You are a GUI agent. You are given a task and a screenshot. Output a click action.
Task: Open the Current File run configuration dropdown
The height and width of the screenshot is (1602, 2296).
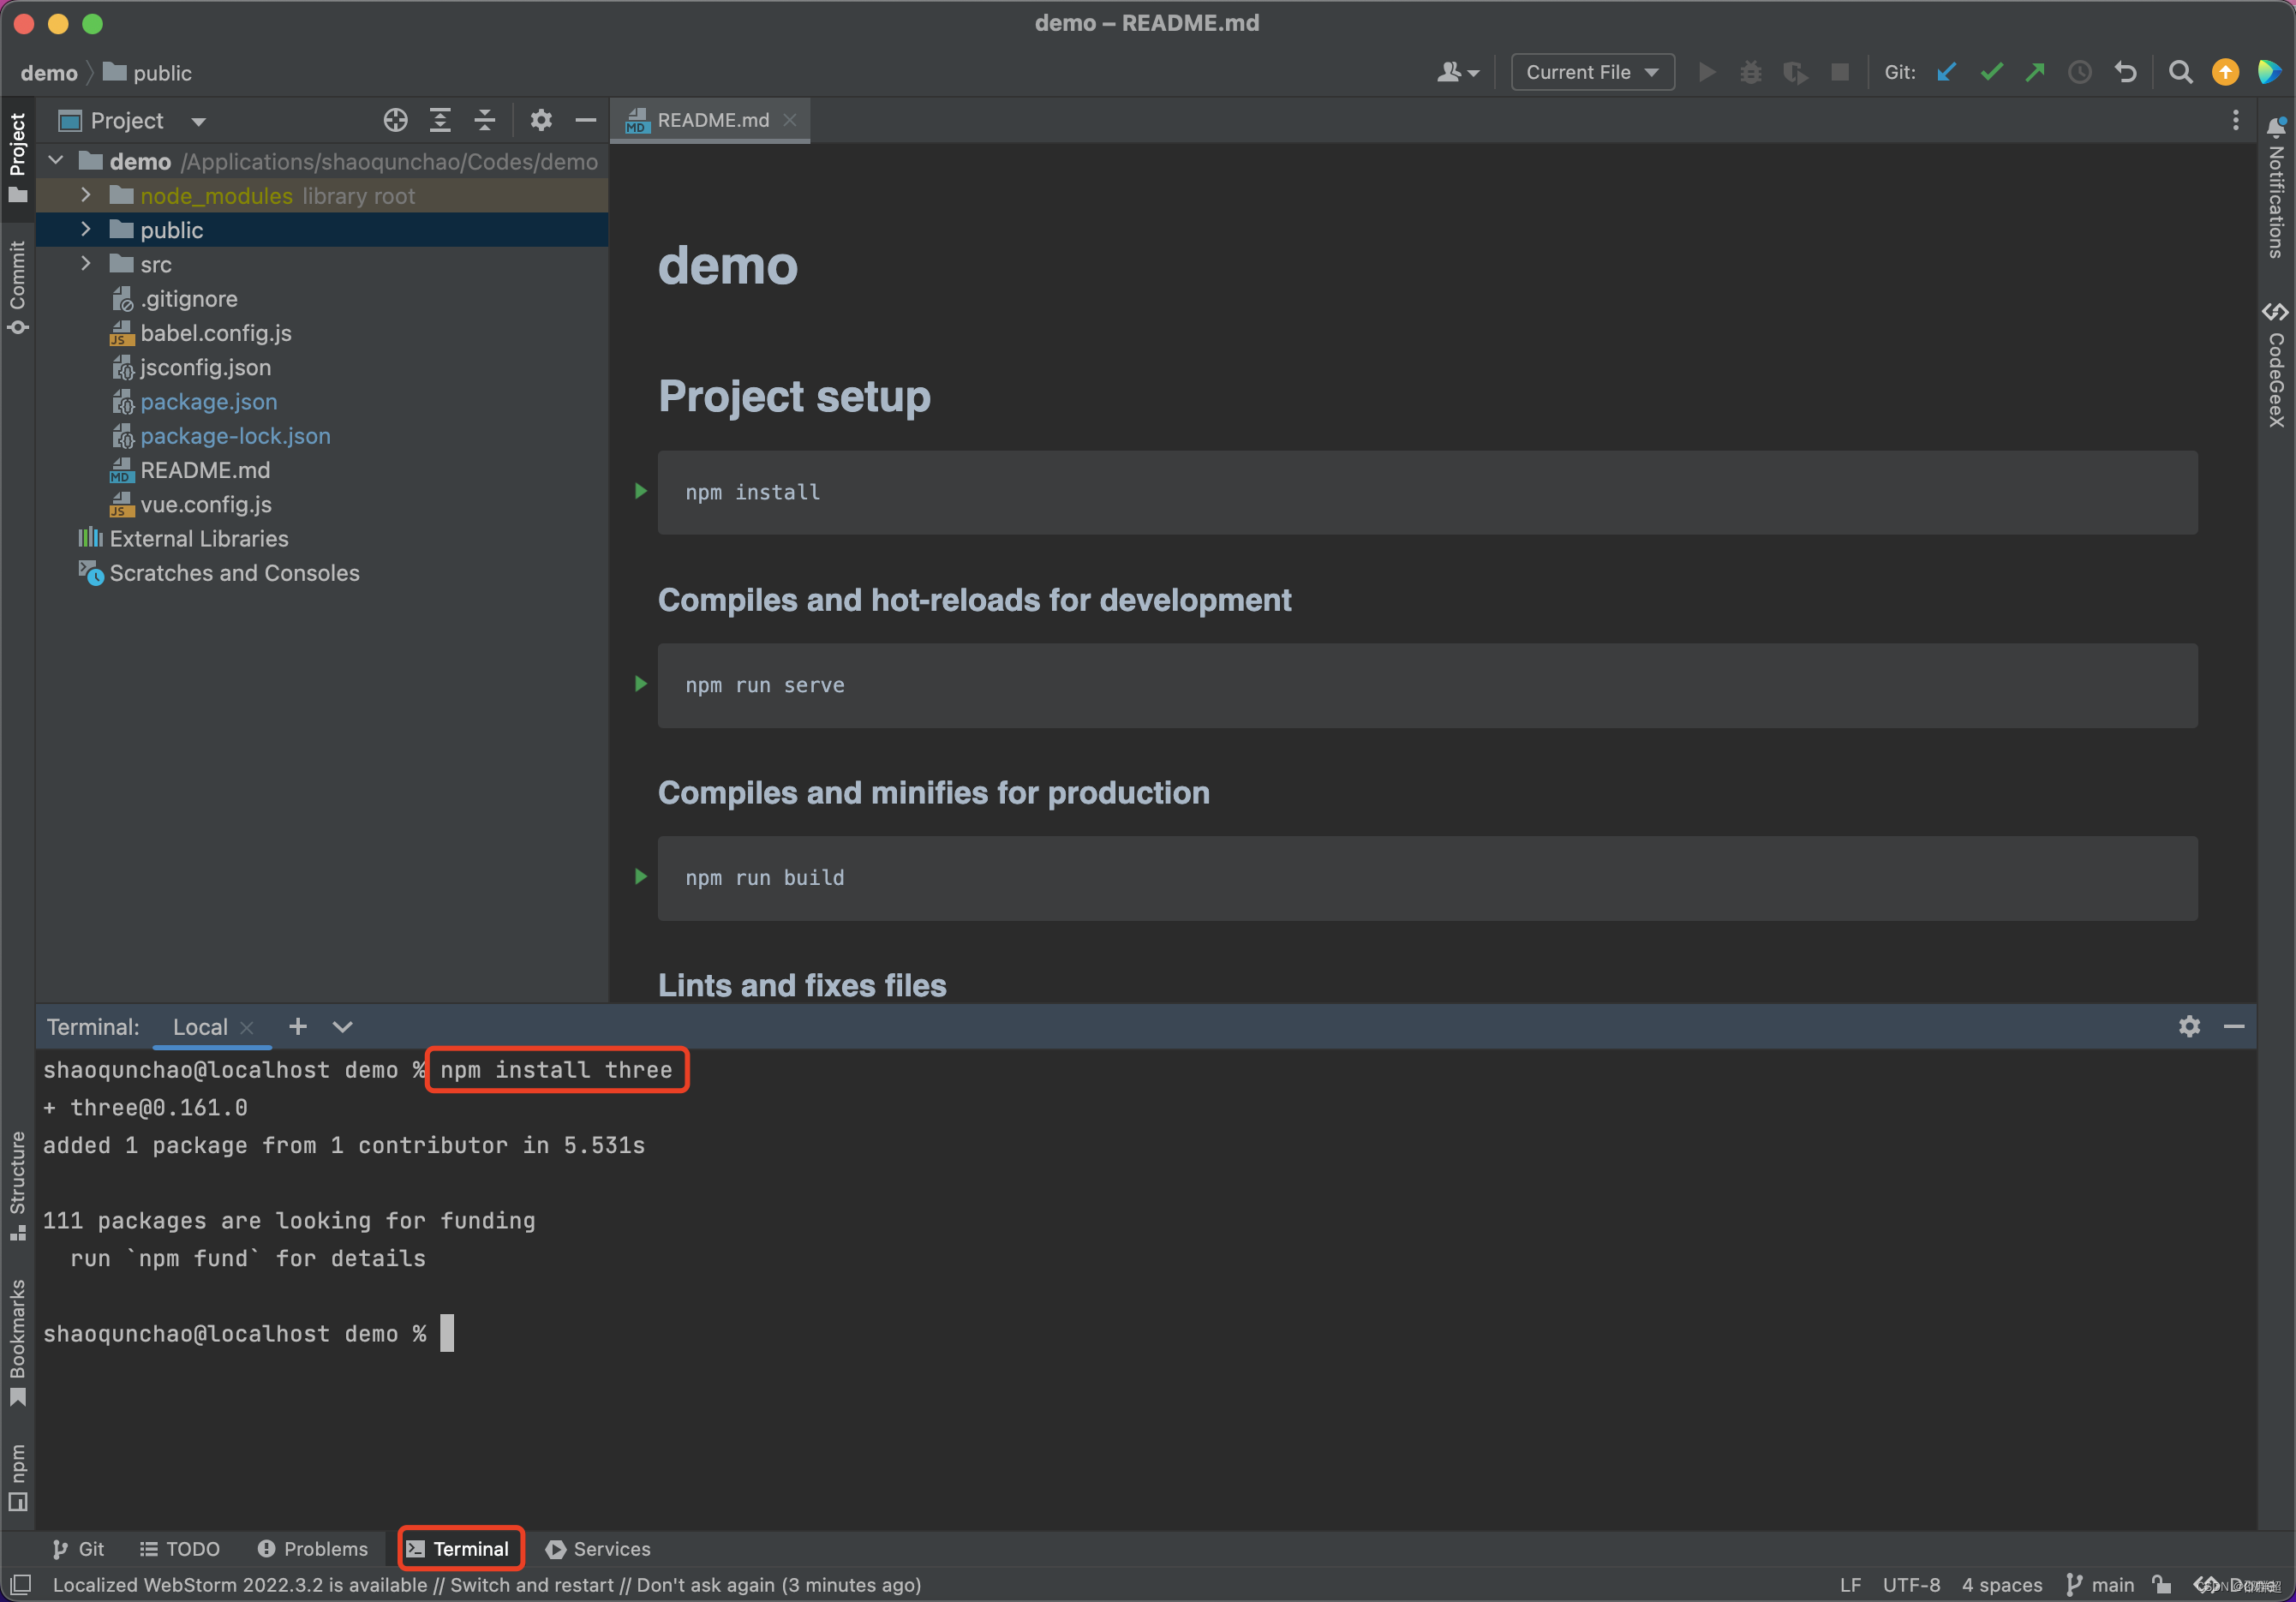[x=1589, y=72]
